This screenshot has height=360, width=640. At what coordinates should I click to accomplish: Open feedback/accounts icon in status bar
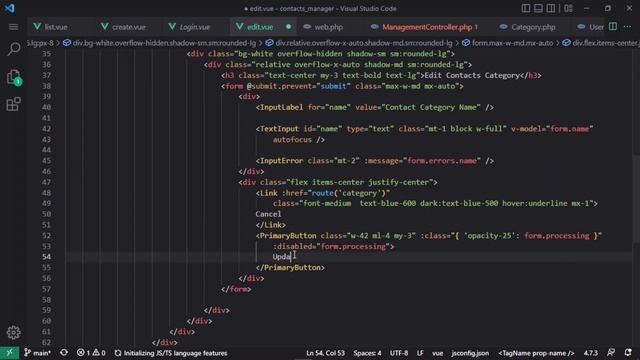pyautogui.click(x=611, y=353)
